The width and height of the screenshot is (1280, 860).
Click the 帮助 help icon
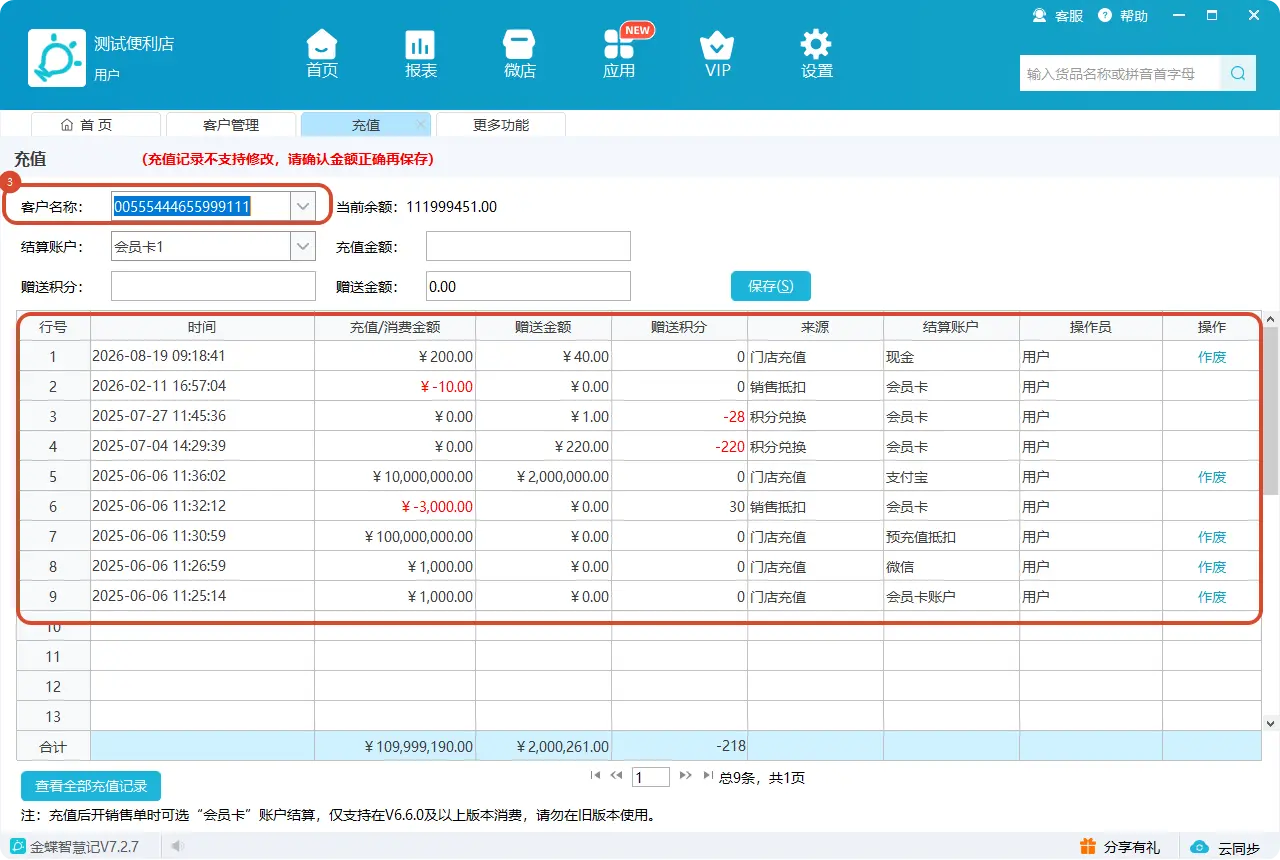(1105, 15)
